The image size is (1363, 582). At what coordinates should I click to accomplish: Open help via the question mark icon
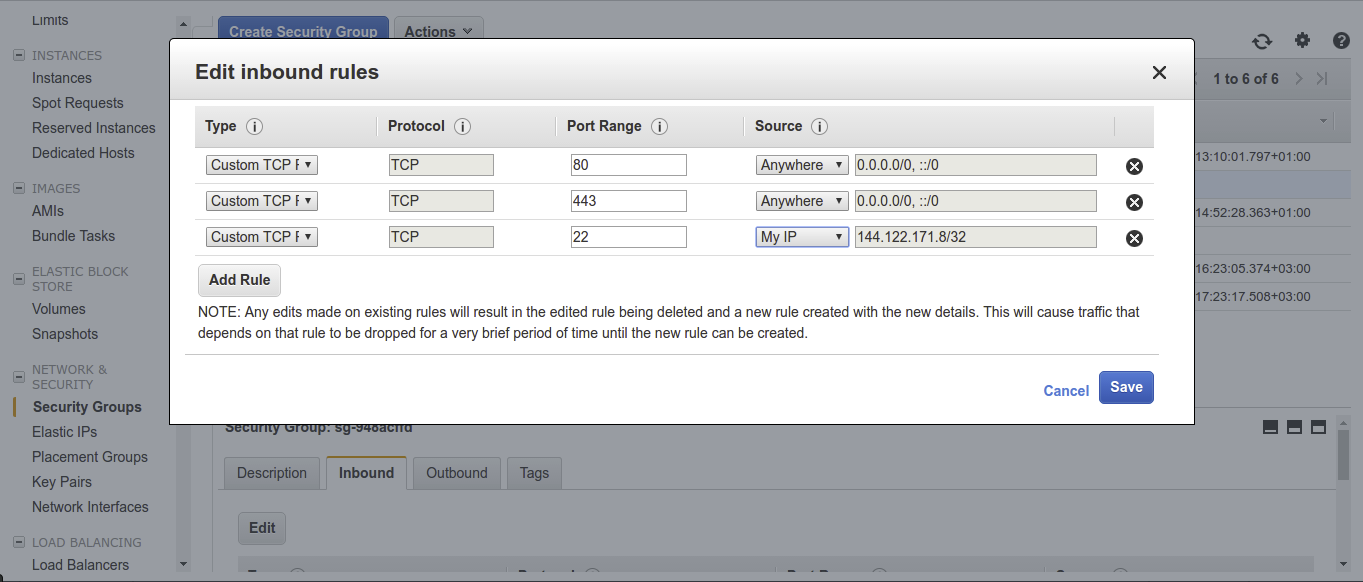1341,40
